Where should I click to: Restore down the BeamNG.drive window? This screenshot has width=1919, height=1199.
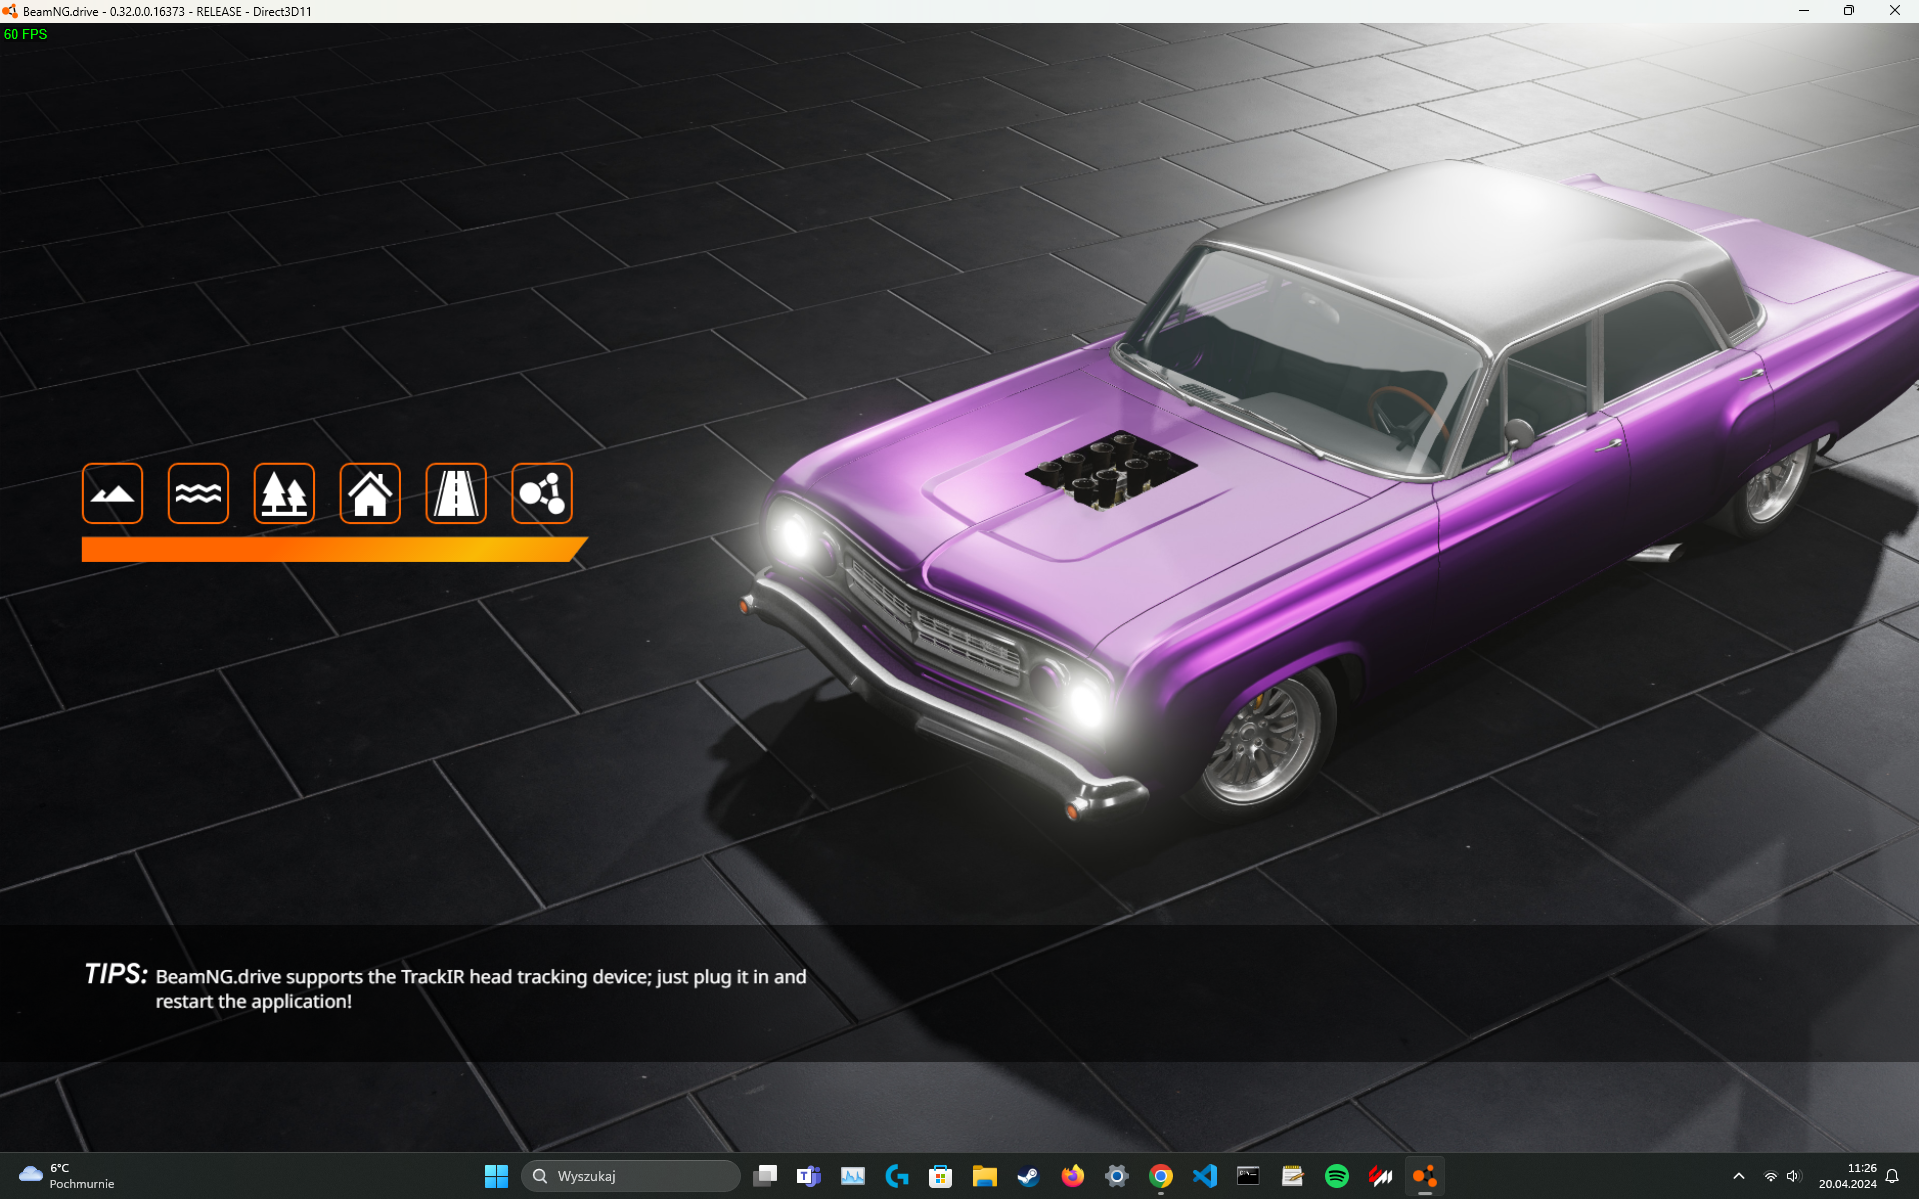click(1849, 11)
